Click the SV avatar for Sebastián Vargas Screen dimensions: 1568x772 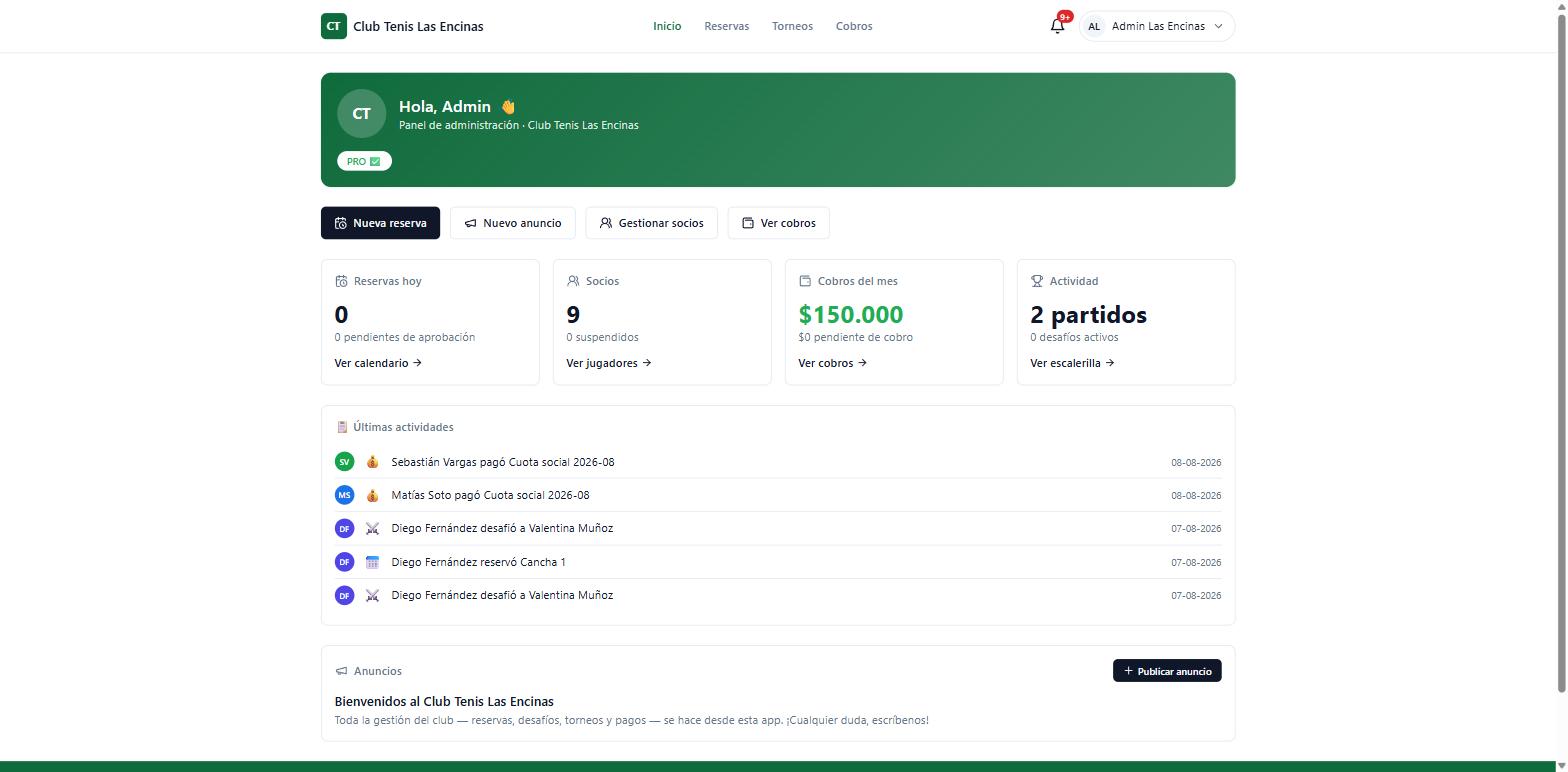(344, 462)
